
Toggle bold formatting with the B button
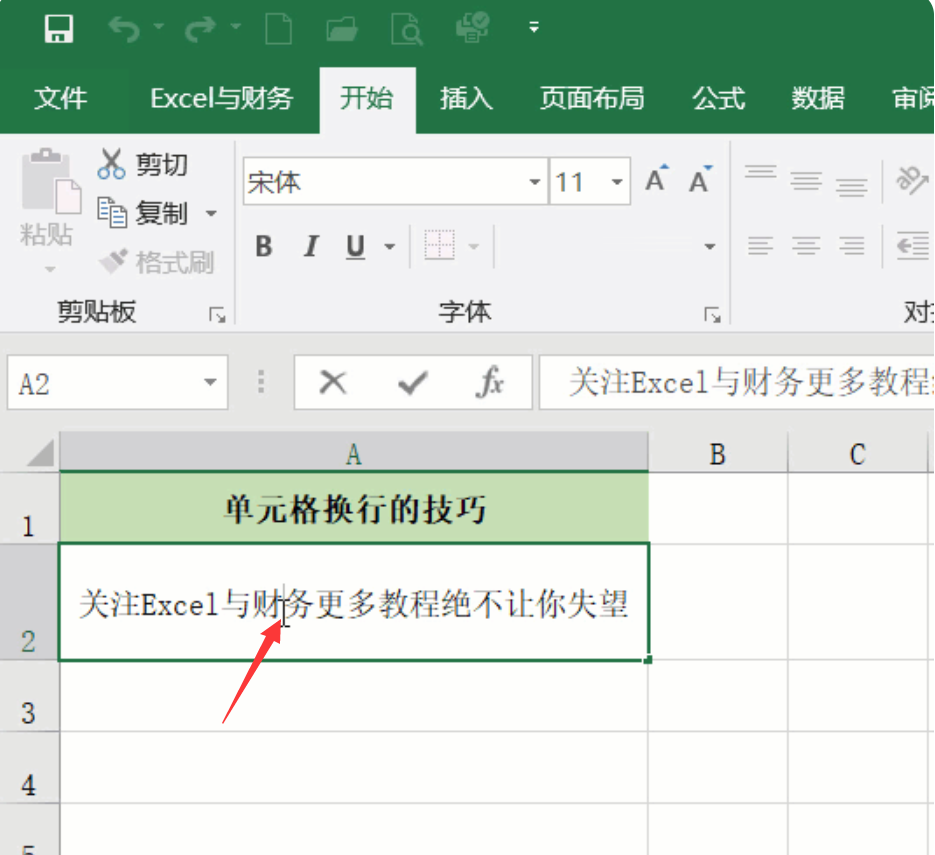pos(263,246)
